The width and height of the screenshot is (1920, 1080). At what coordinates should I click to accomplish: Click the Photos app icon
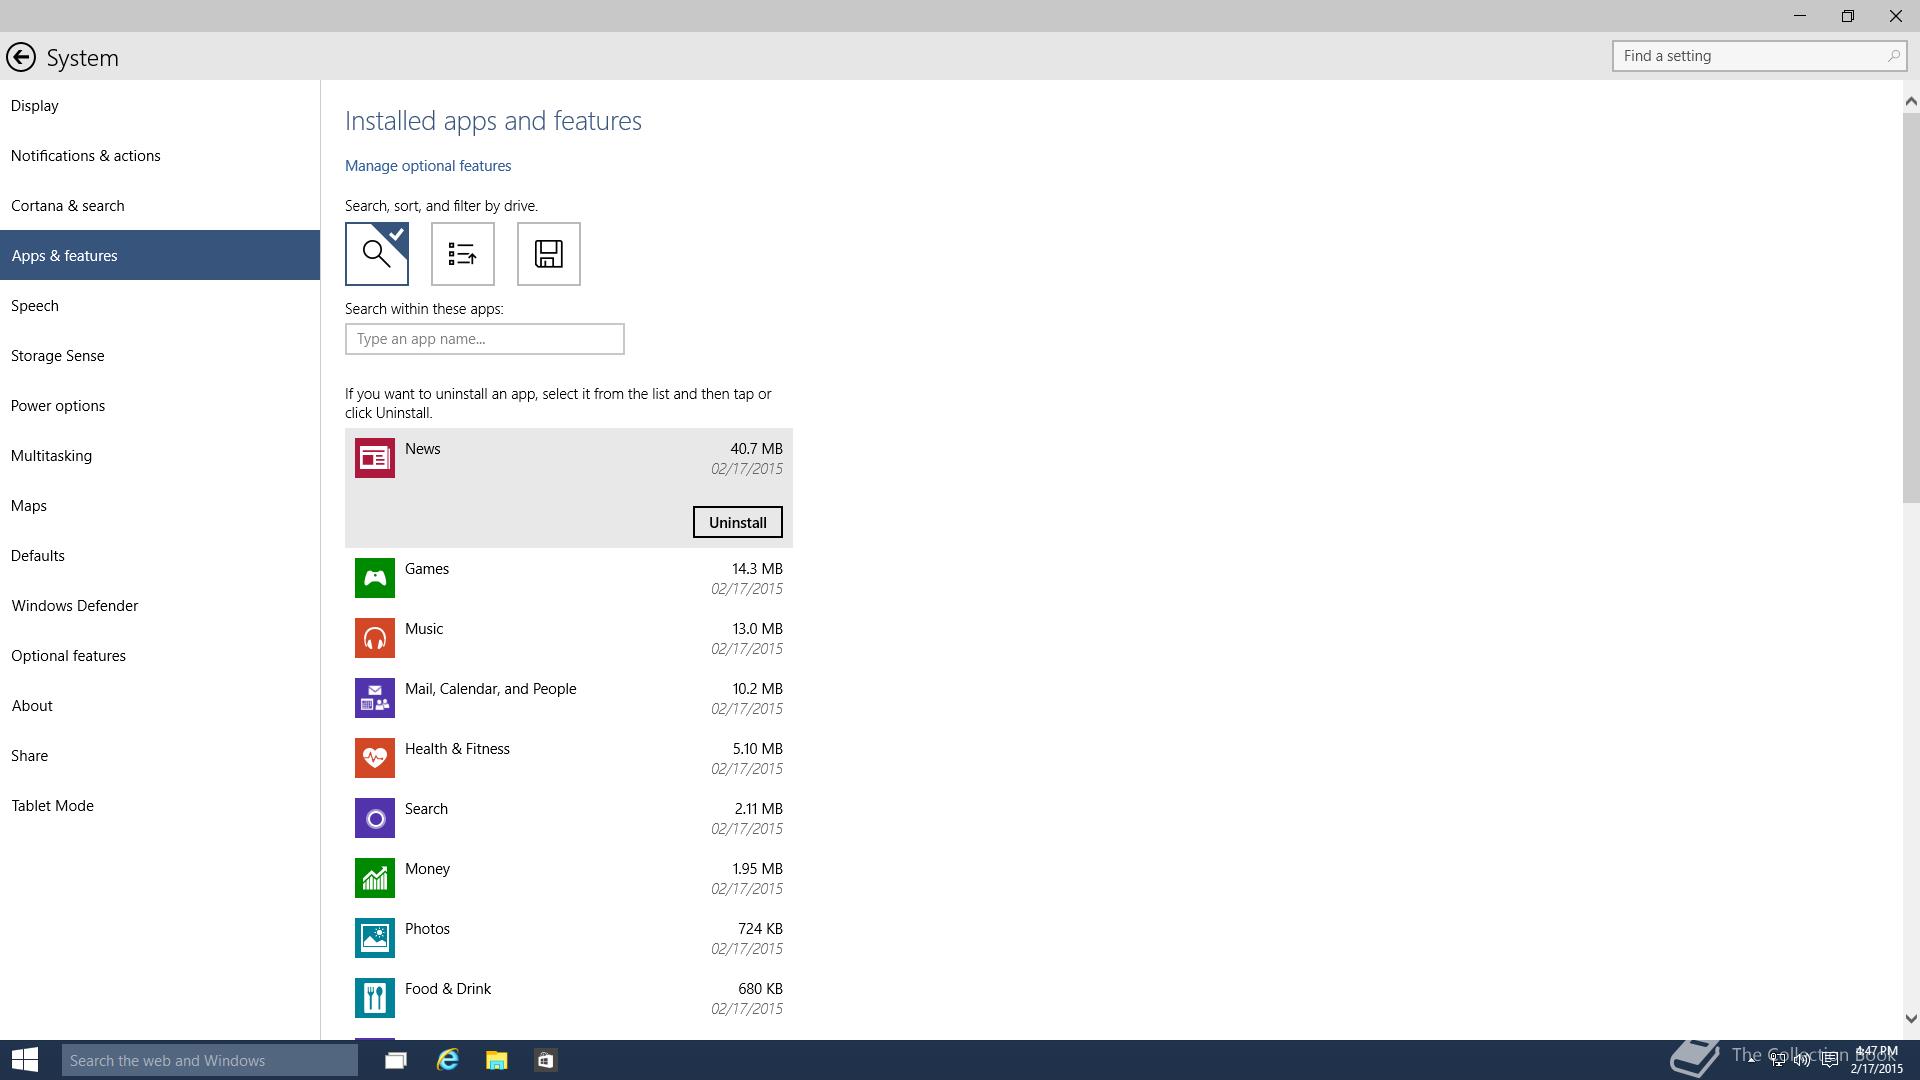click(x=375, y=938)
